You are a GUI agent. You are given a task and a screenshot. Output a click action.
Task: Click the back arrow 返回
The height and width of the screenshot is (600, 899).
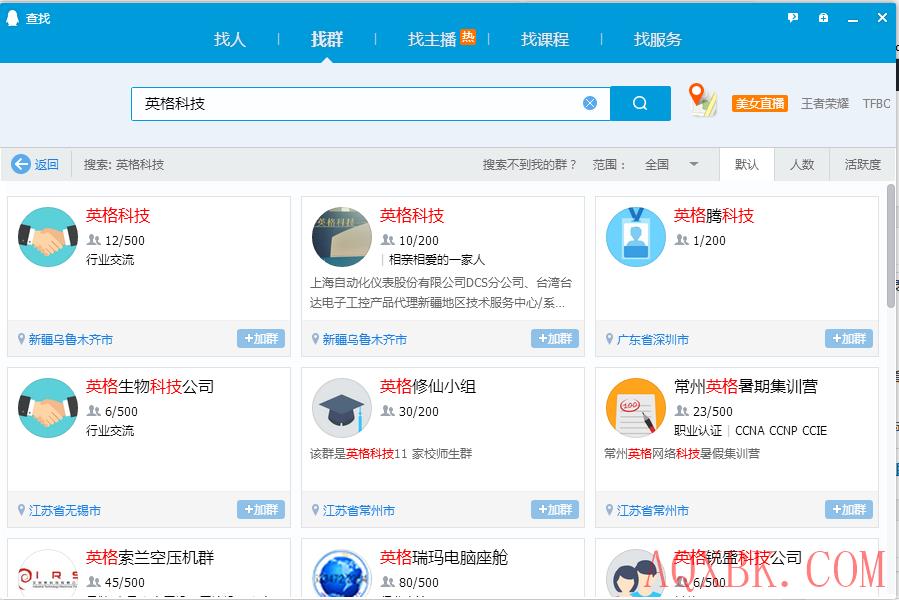[36, 165]
